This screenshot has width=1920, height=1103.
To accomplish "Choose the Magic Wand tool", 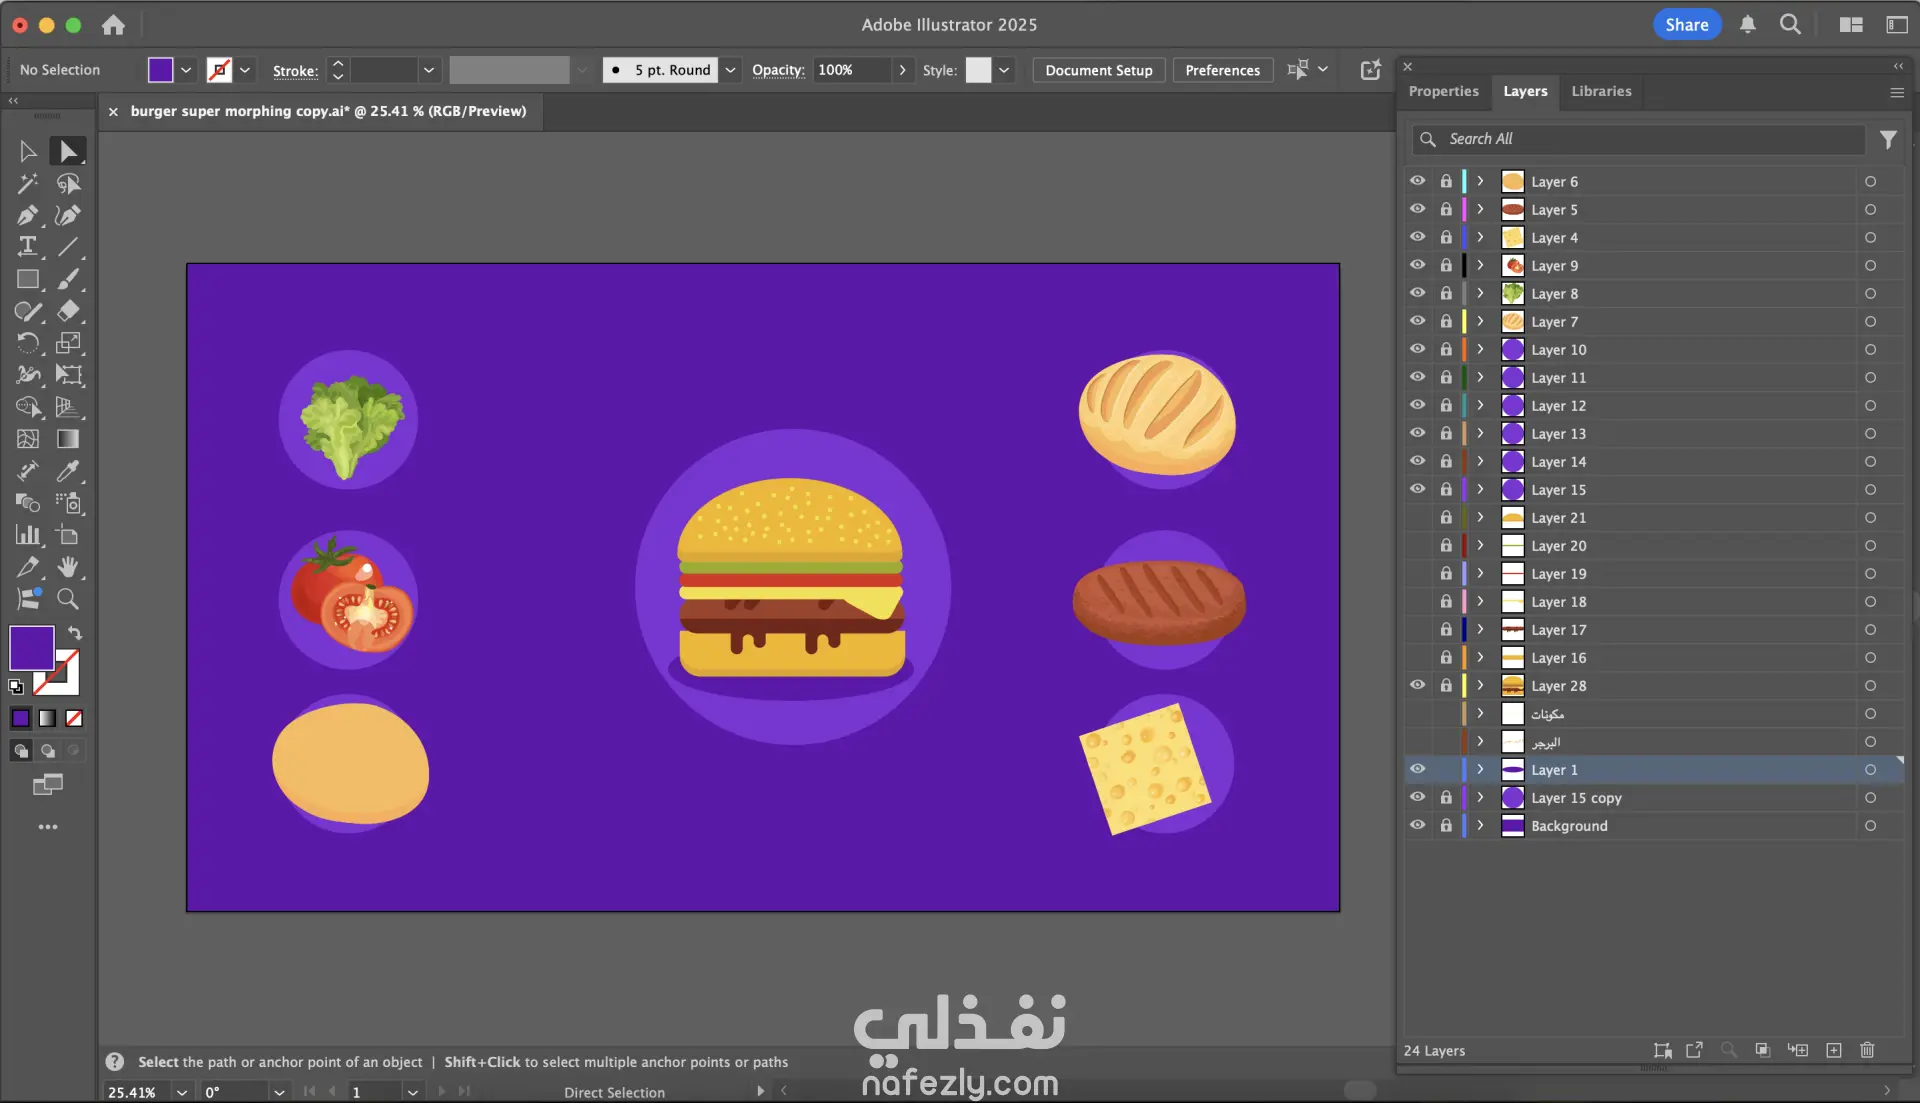I will 27,183.
